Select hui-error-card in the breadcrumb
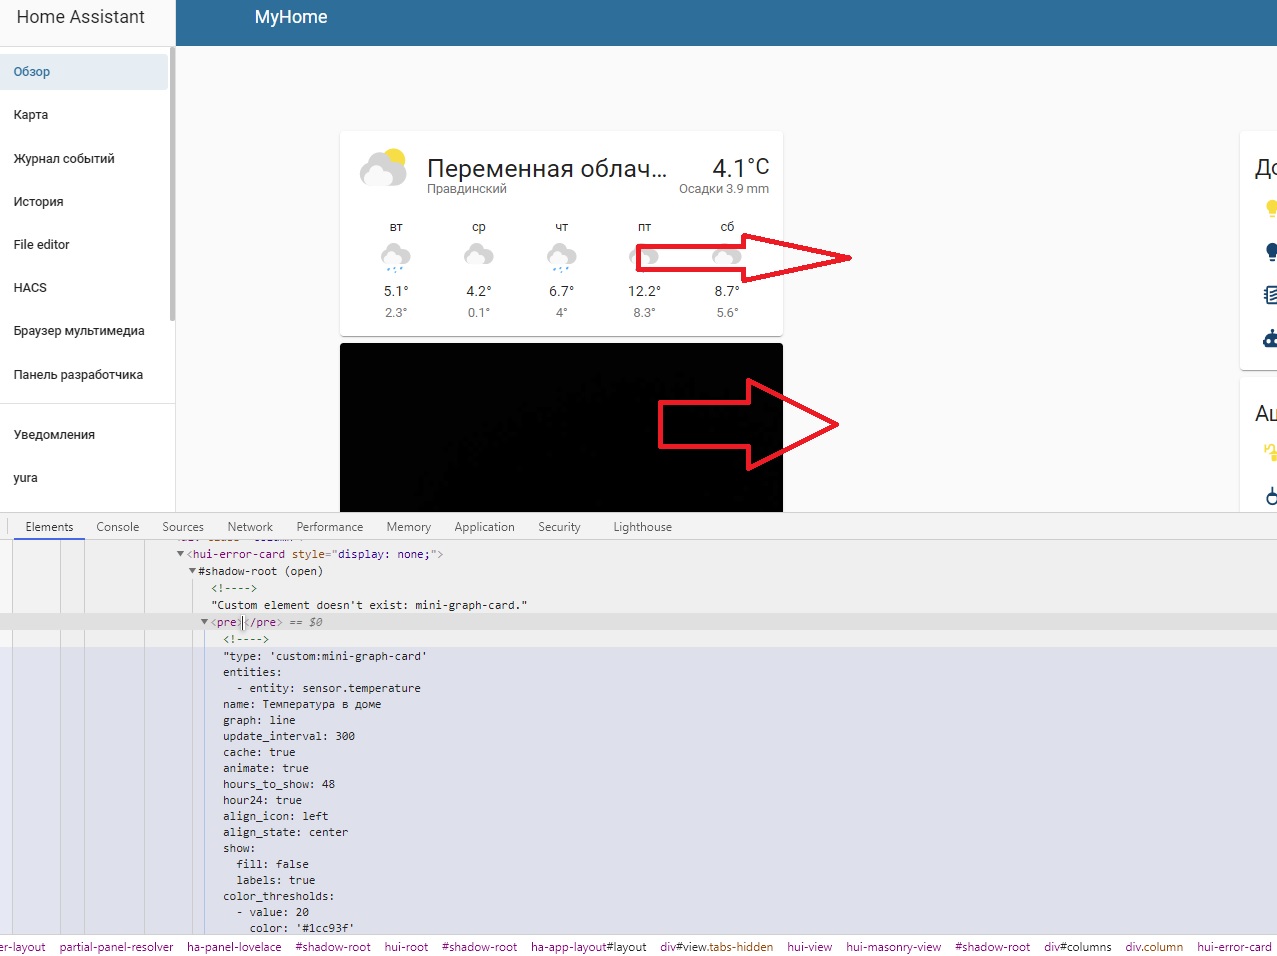 (x=1234, y=947)
